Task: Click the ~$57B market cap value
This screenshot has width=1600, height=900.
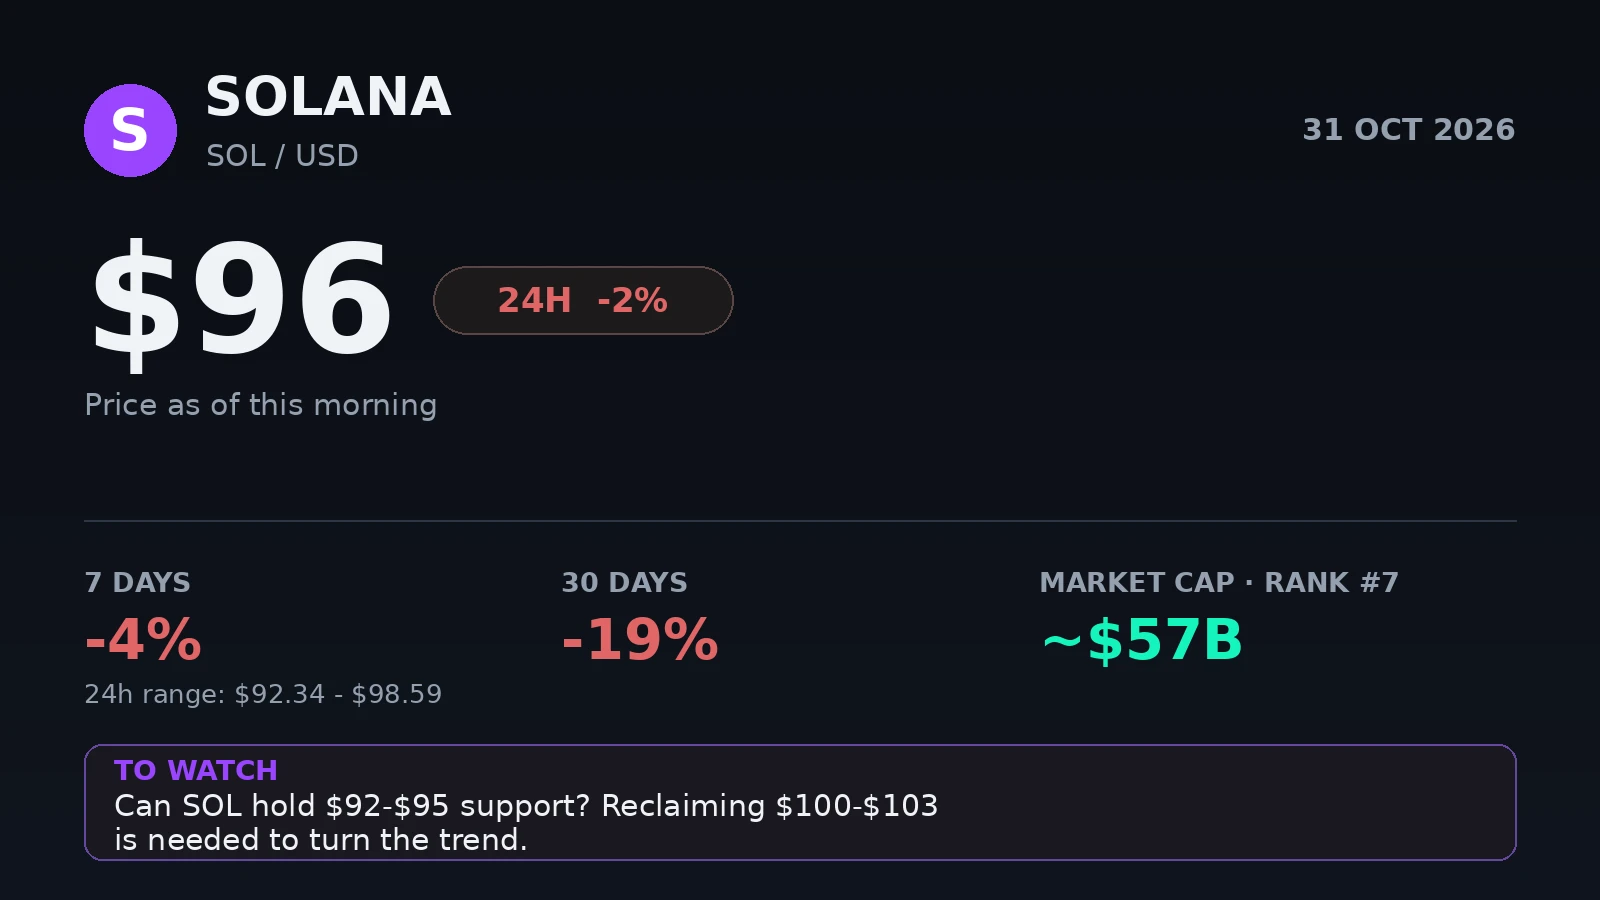Action: tap(1142, 640)
